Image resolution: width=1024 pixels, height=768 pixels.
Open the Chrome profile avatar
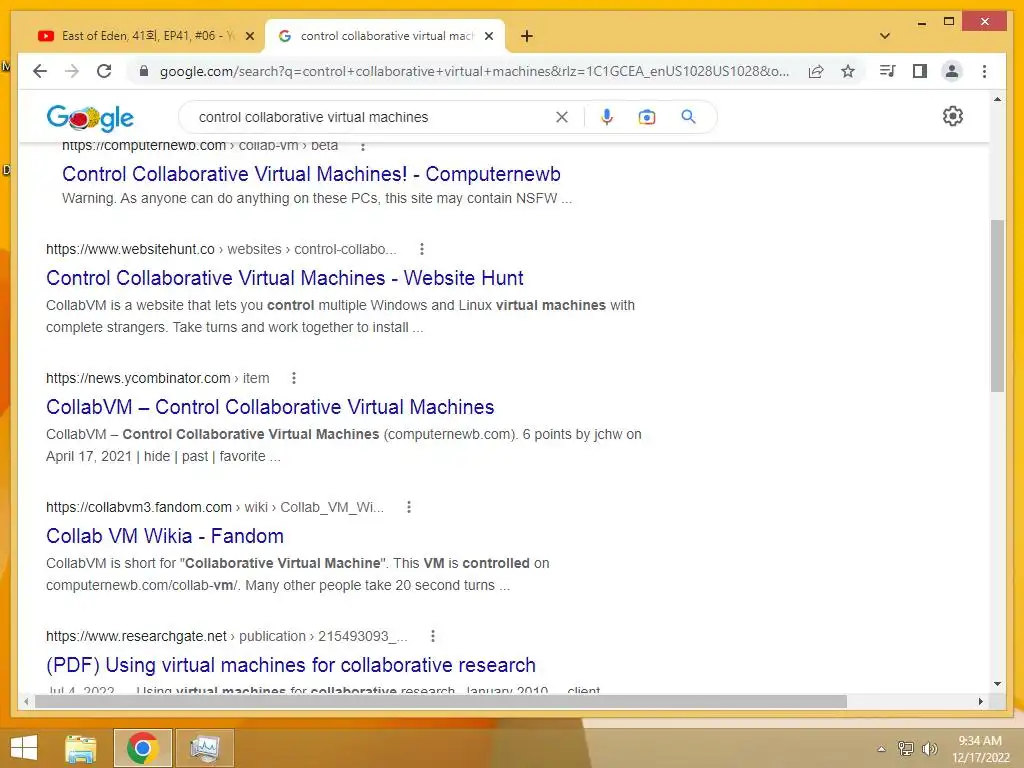coord(952,71)
